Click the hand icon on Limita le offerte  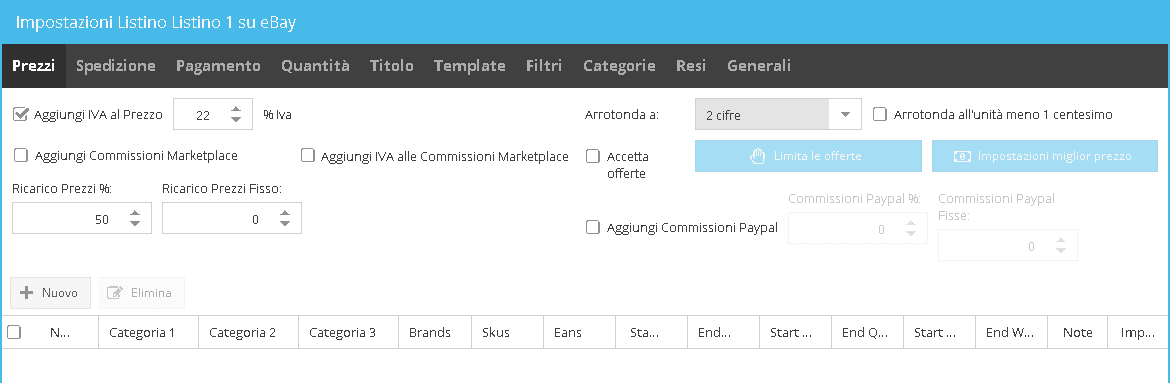tap(758, 156)
